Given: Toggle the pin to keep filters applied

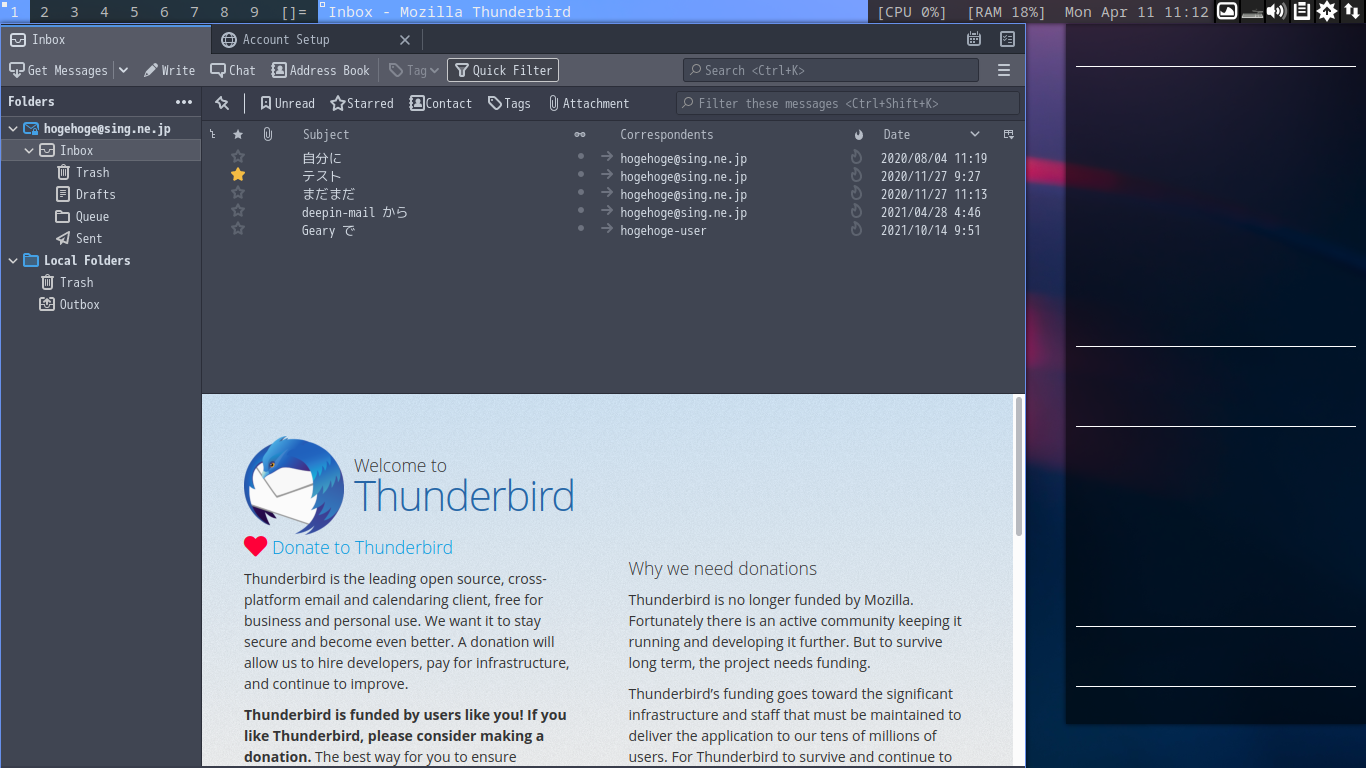Looking at the screenshot, I should tap(222, 103).
